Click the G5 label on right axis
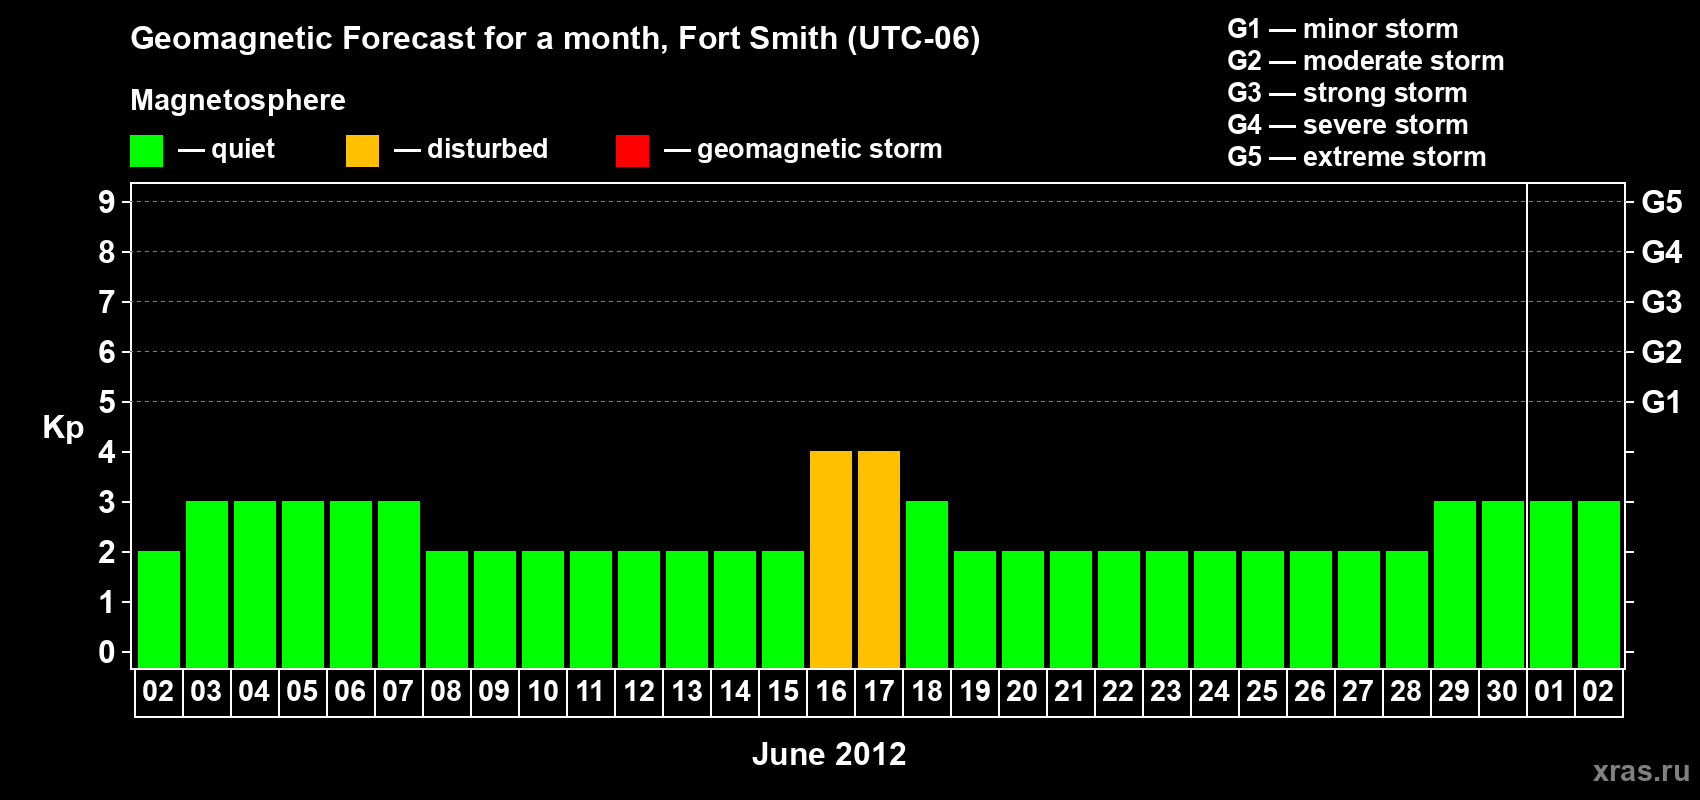Image resolution: width=1700 pixels, height=800 pixels. [x=1662, y=202]
